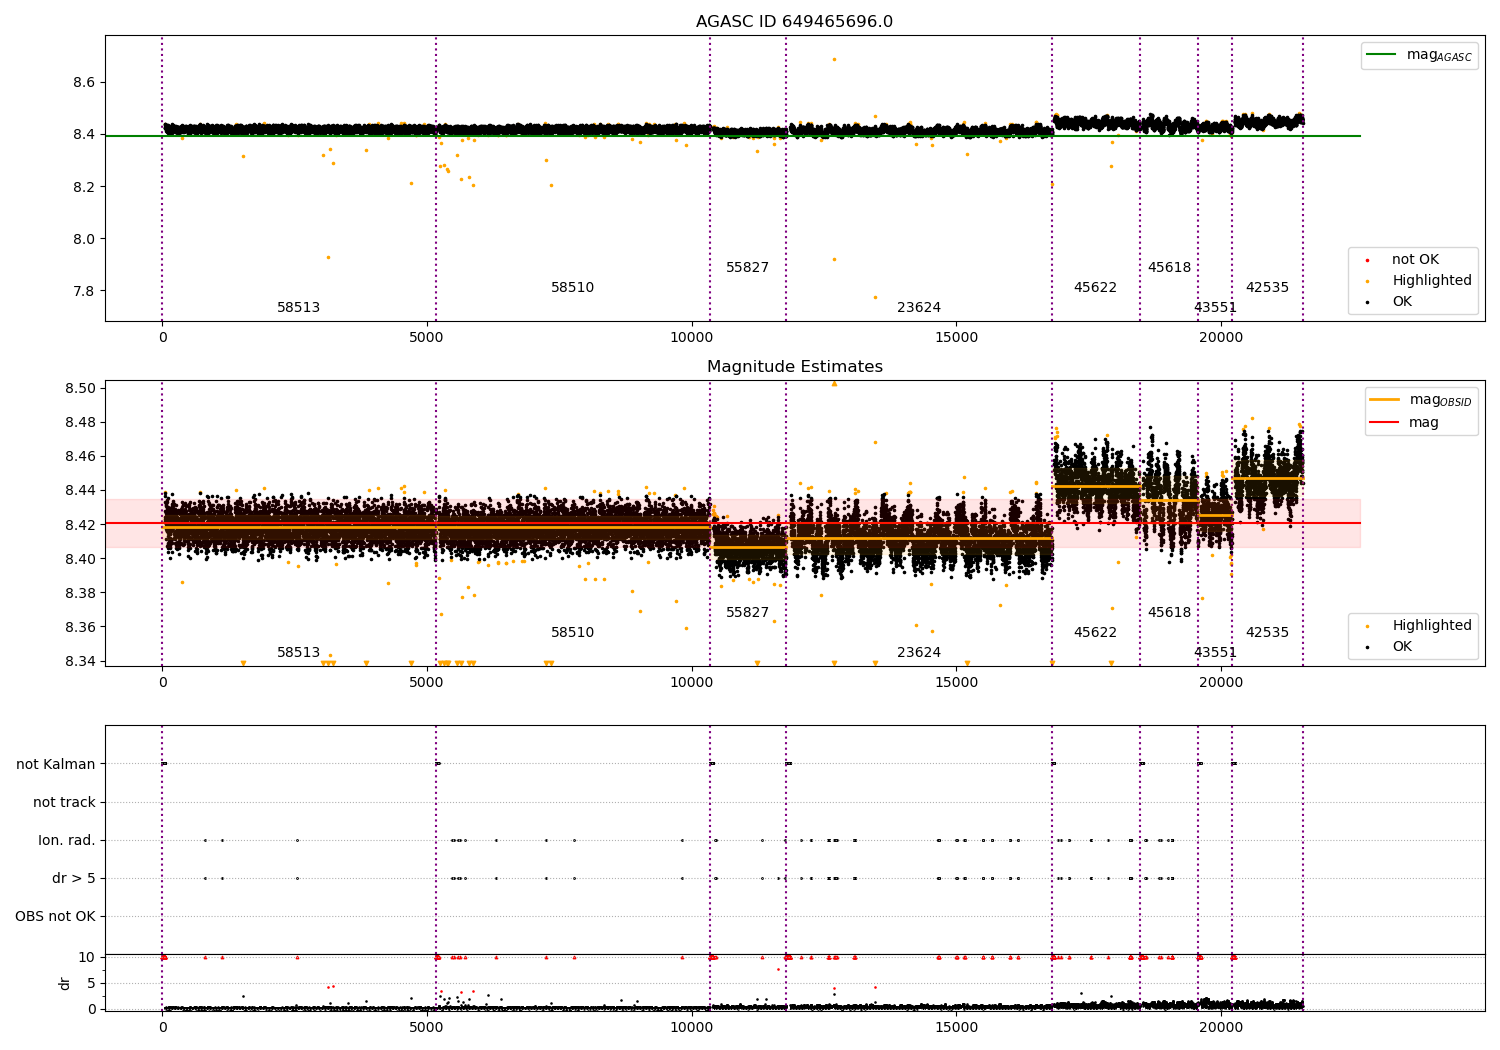This screenshot has width=1500, height=1050.
Task: Click y-axis tick 10 in the dr panel
Action: click(x=87, y=958)
